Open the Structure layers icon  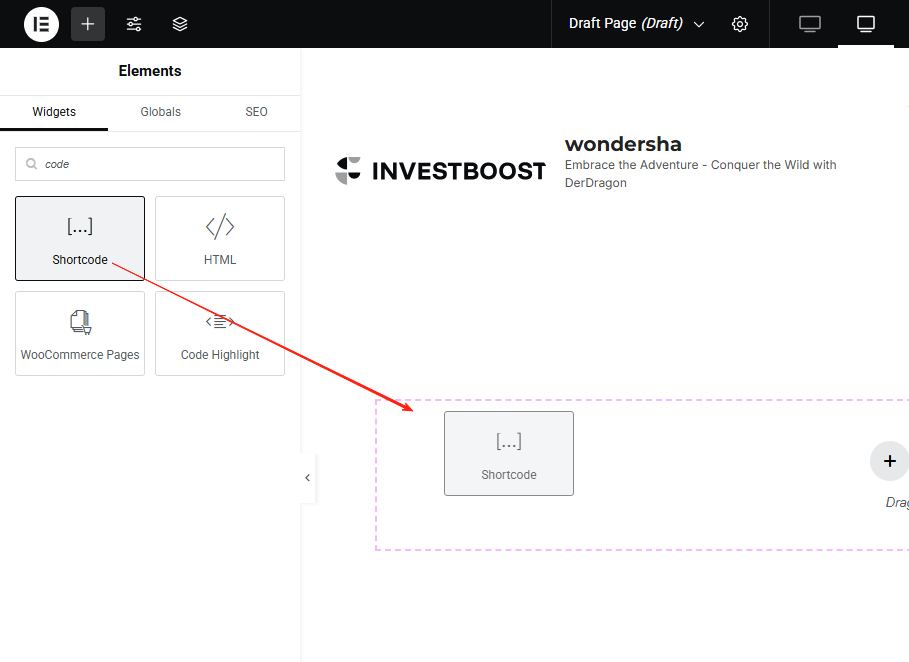click(180, 24)
